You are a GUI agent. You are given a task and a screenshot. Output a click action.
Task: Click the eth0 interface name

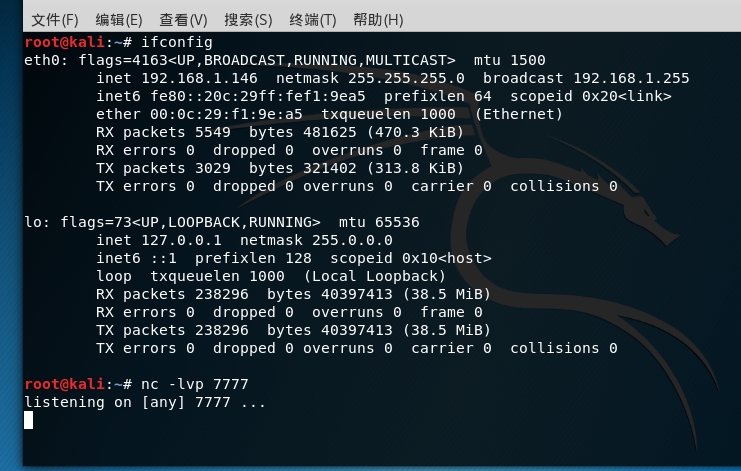tap(41, 60)
